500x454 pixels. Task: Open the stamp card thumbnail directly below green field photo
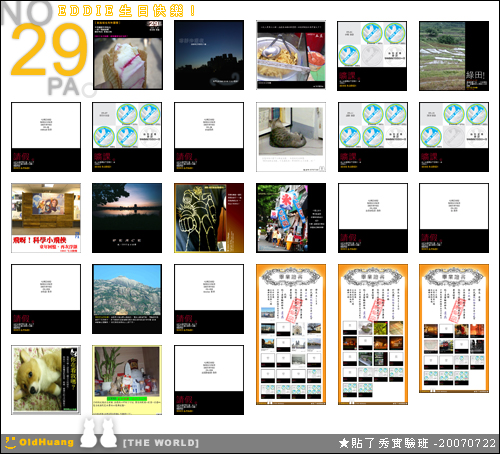(454, 137)
